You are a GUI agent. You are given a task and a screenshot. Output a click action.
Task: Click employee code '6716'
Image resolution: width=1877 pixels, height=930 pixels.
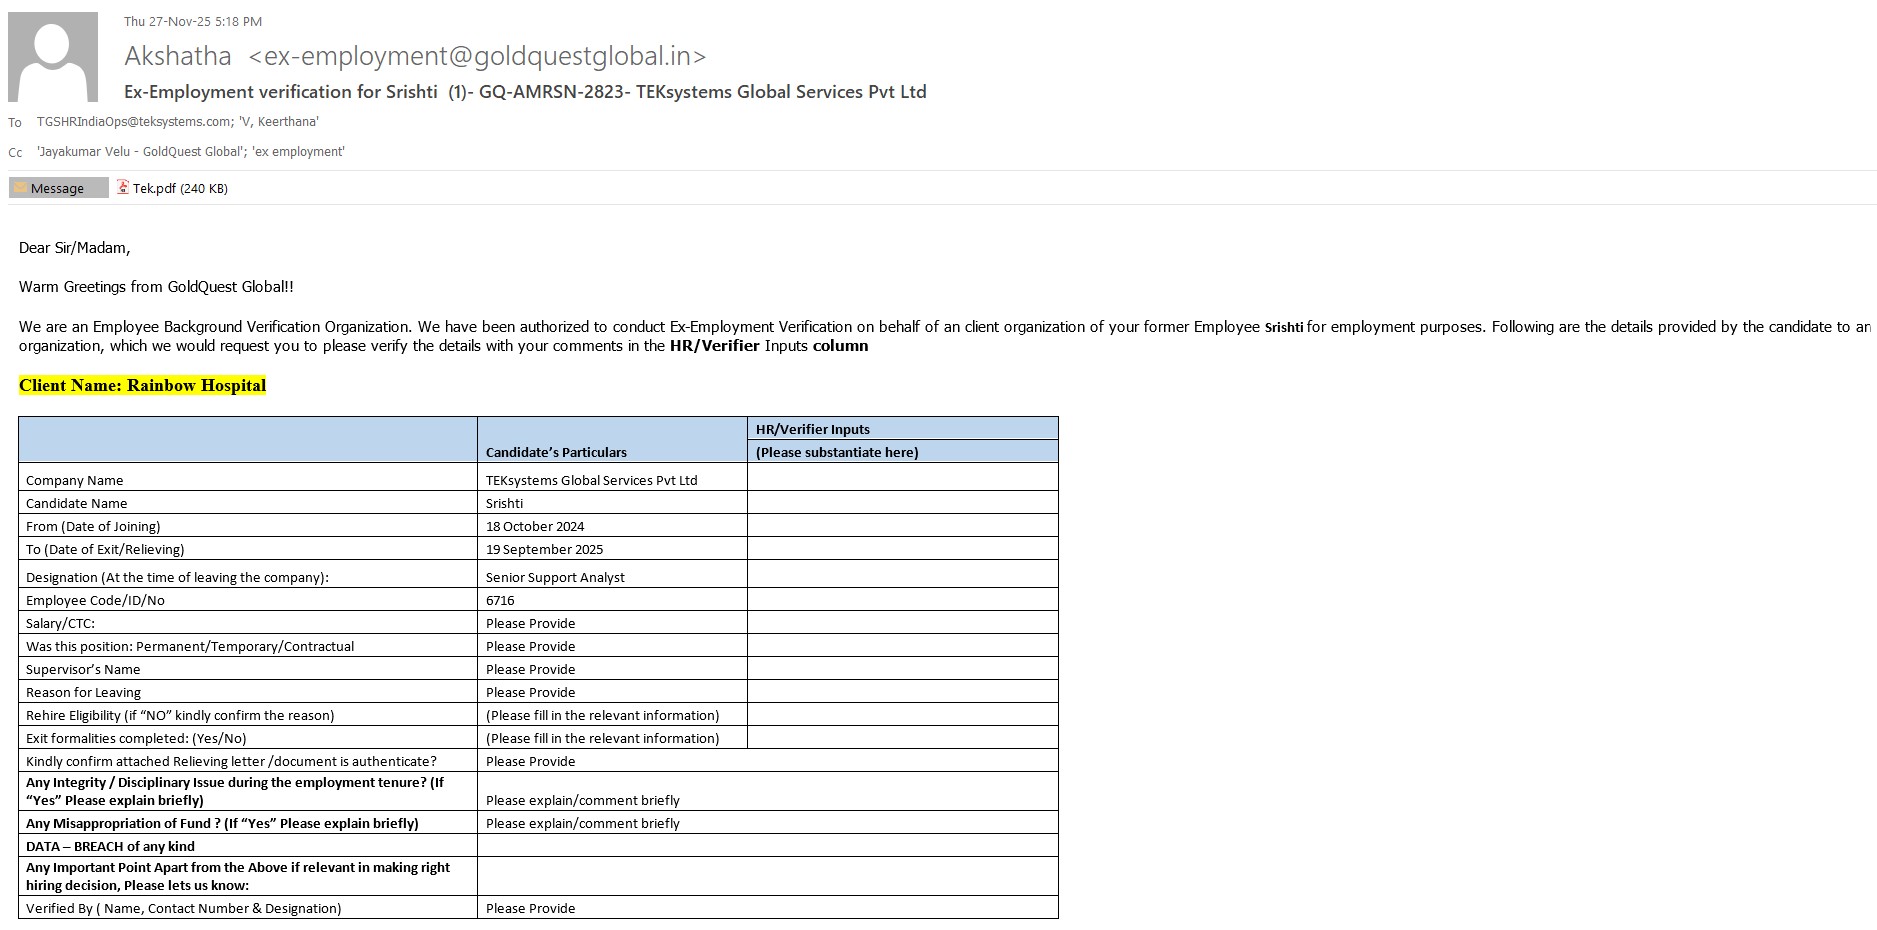500,600
